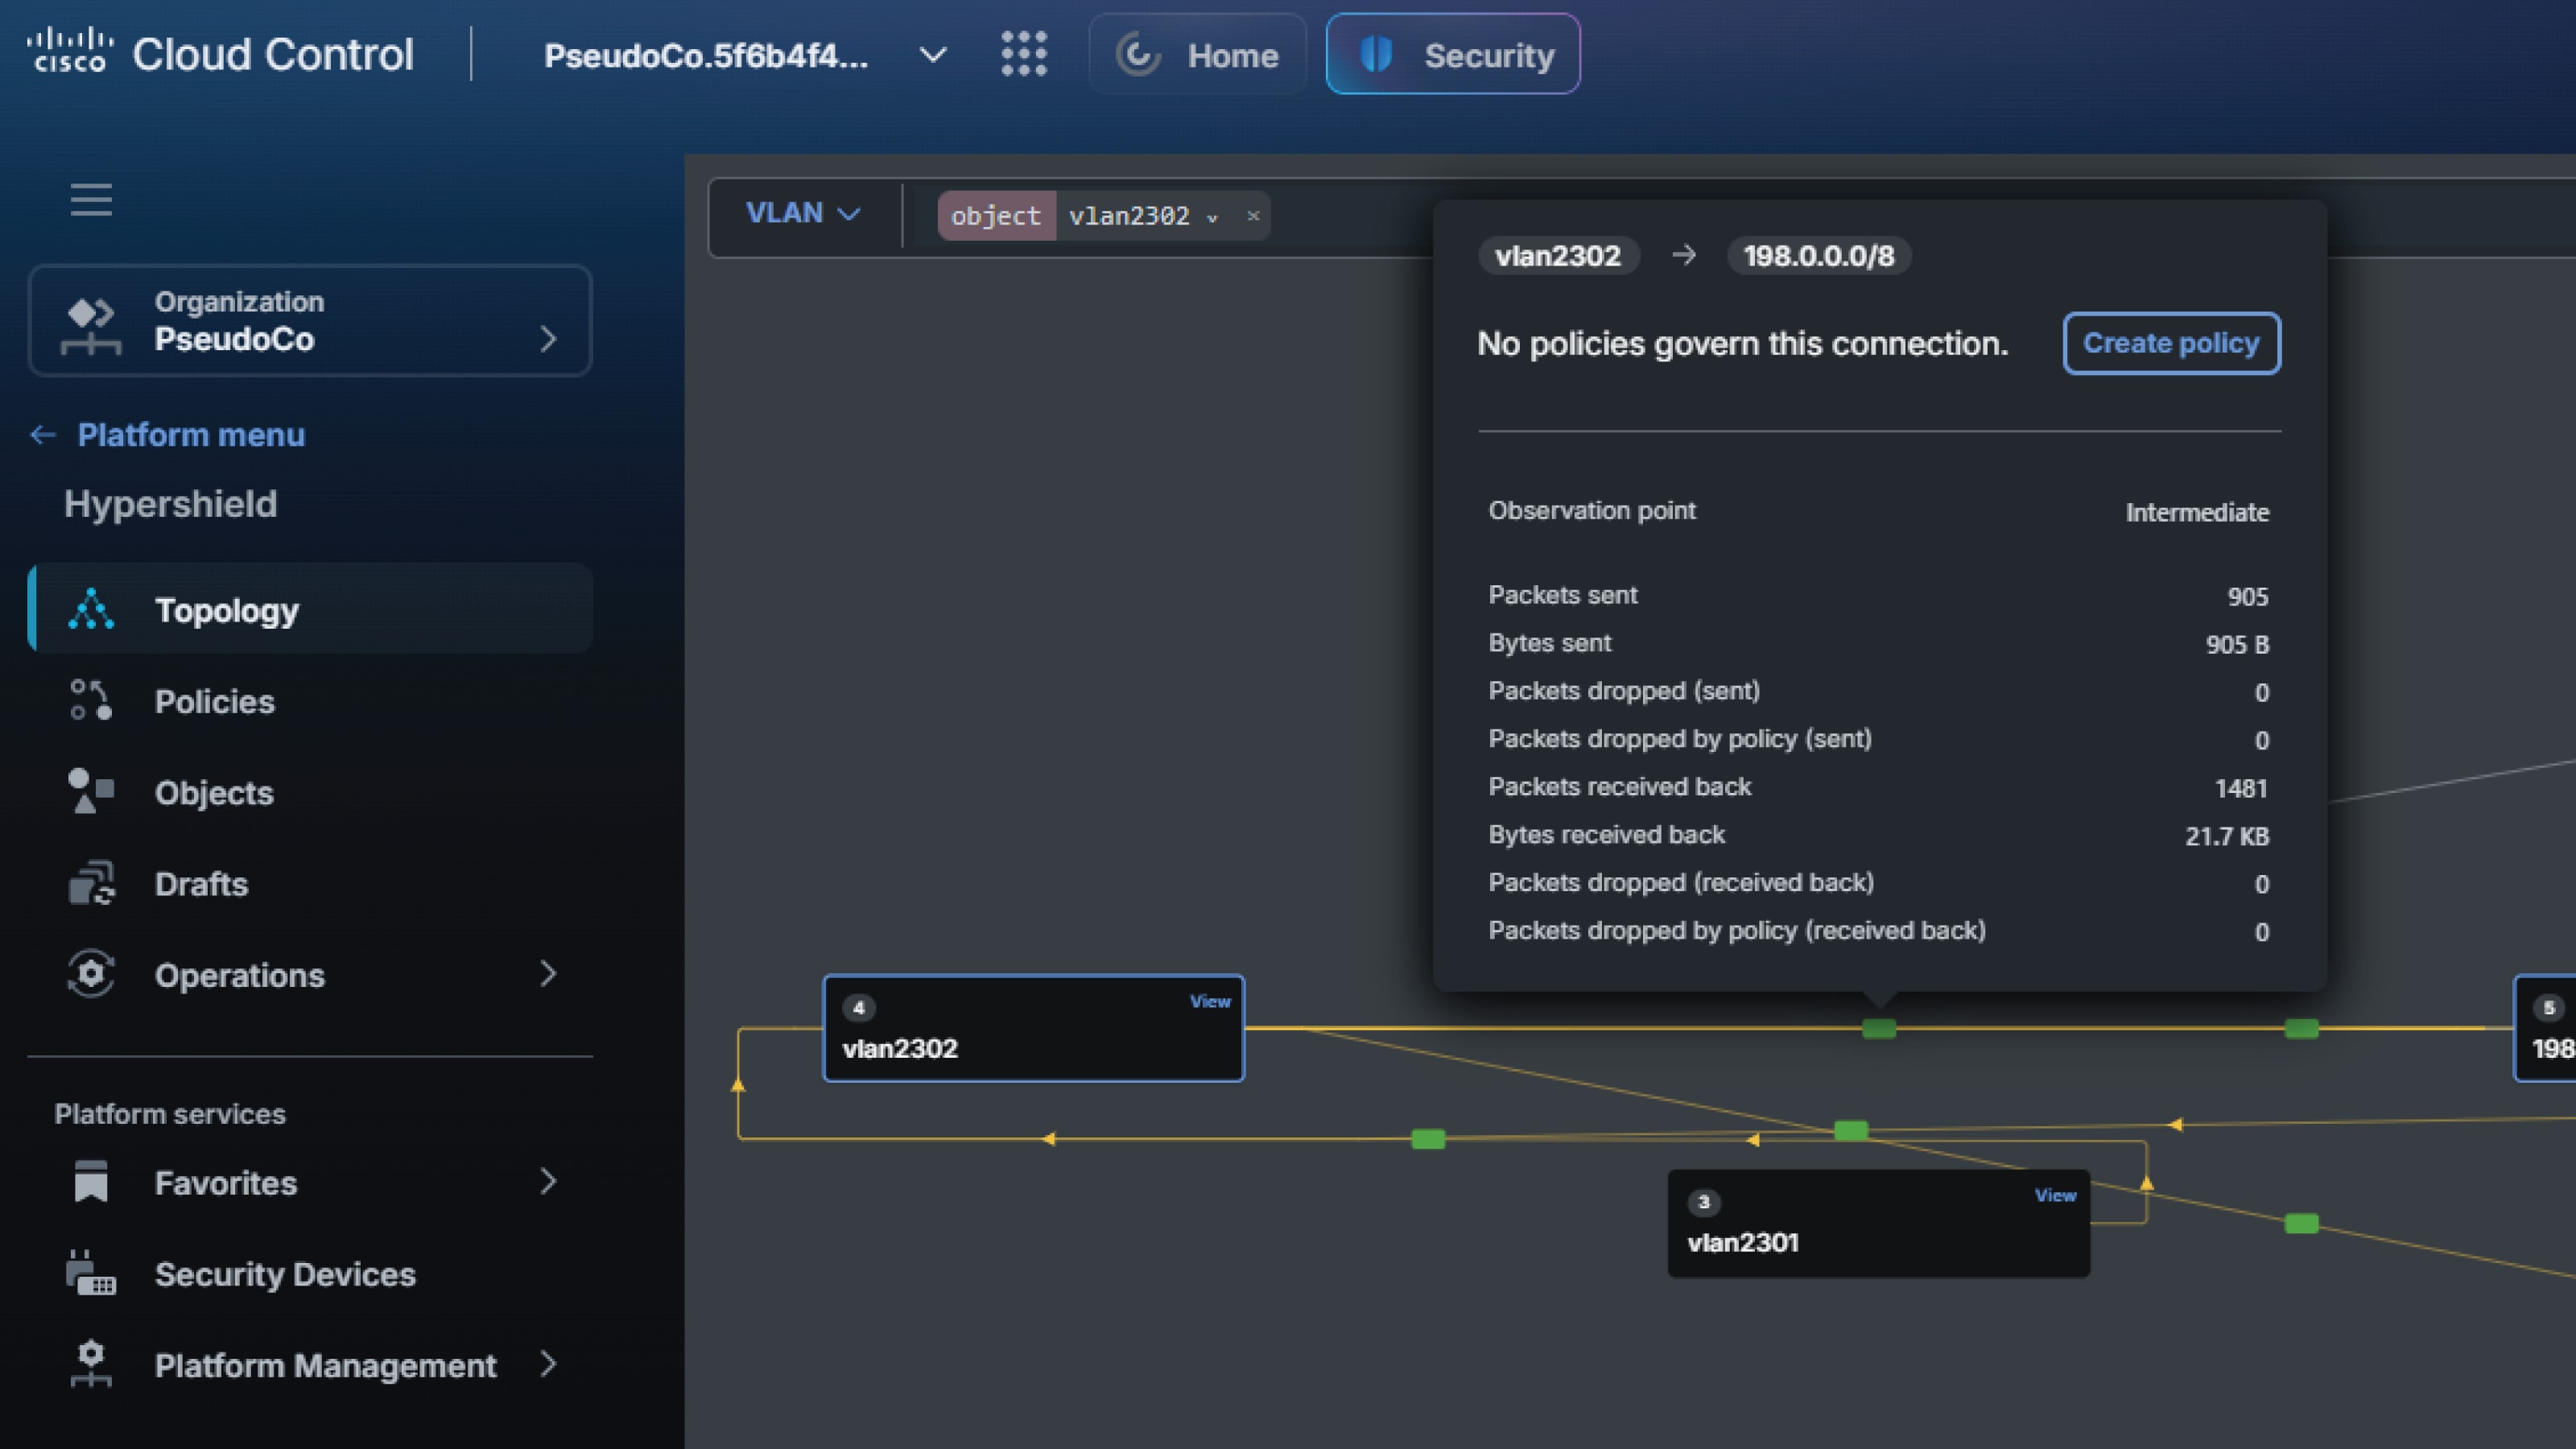The width and height of the screenshot is (2576, 1449).
Task: Click the Create policy button
Action: 2171,343
